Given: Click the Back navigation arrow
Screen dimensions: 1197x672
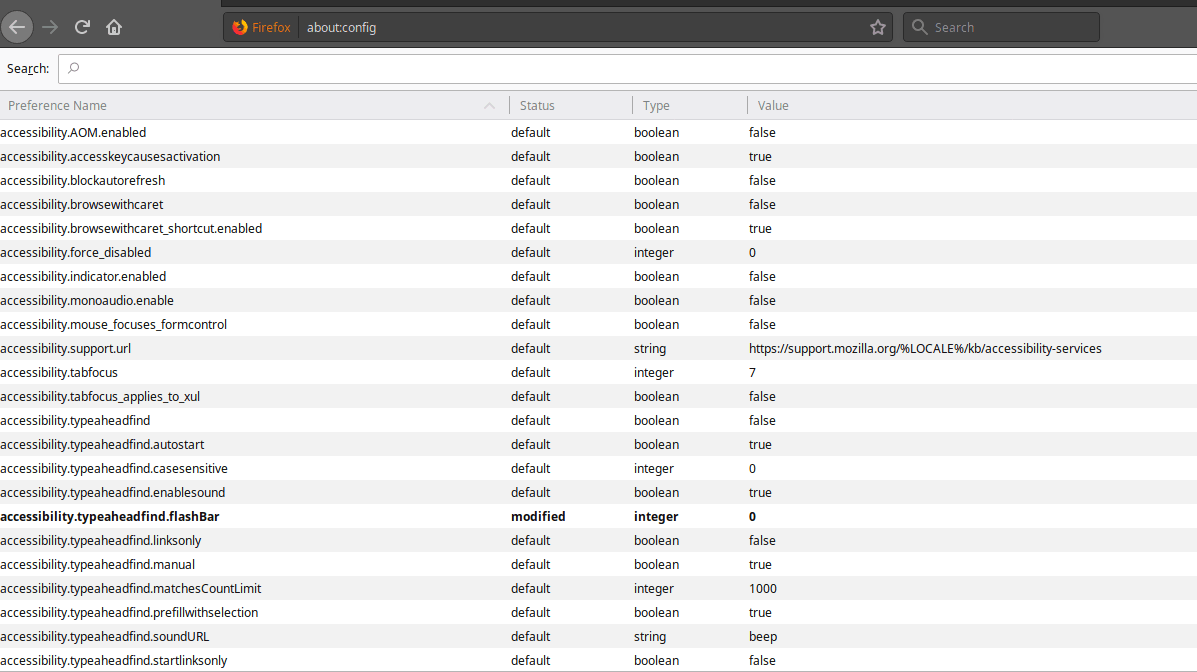Looking at the screenshot, I should (17, 26).
